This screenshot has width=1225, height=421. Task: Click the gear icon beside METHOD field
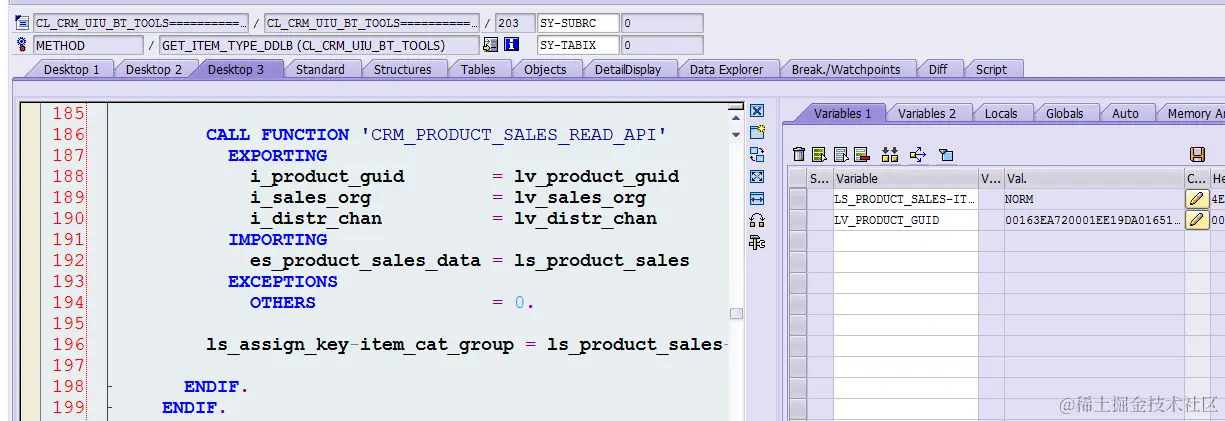(21, 45)
